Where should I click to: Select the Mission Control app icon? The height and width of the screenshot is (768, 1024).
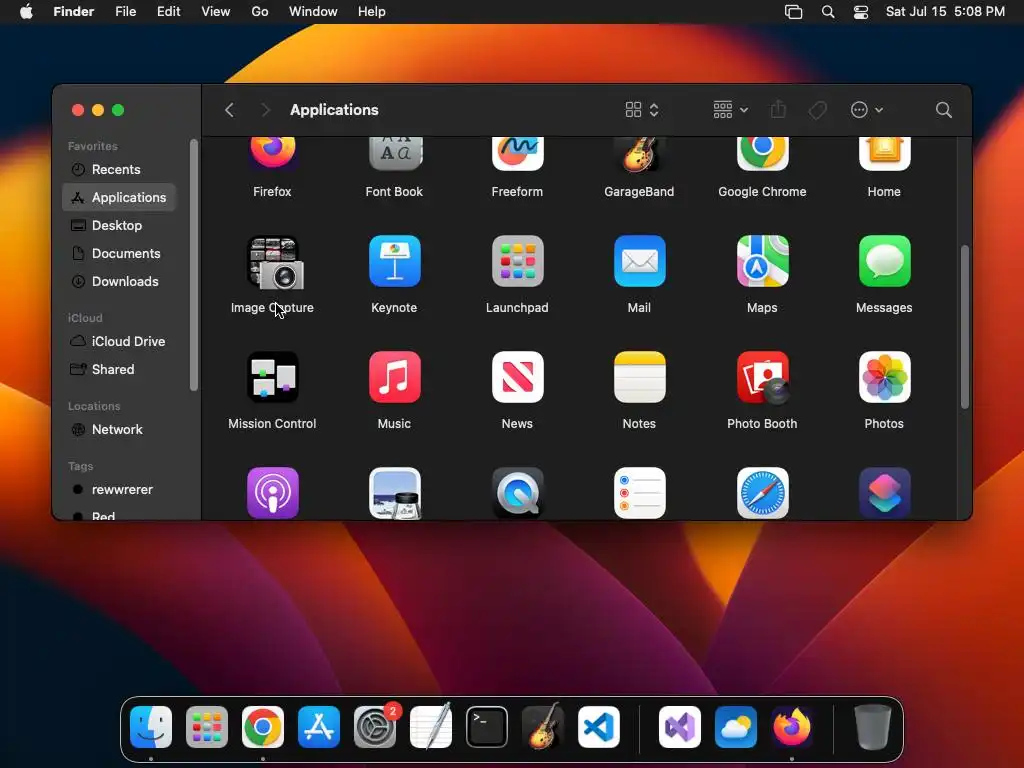[x=272, y=377]
